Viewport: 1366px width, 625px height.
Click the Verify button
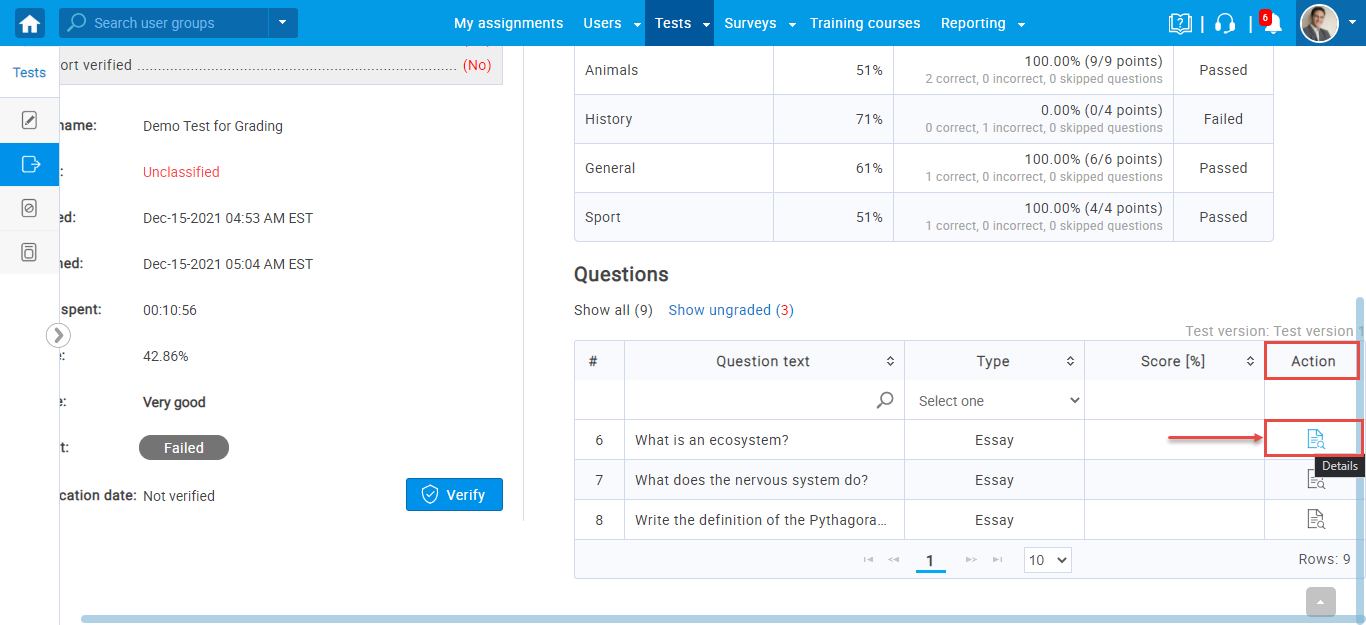coord(454,495)
